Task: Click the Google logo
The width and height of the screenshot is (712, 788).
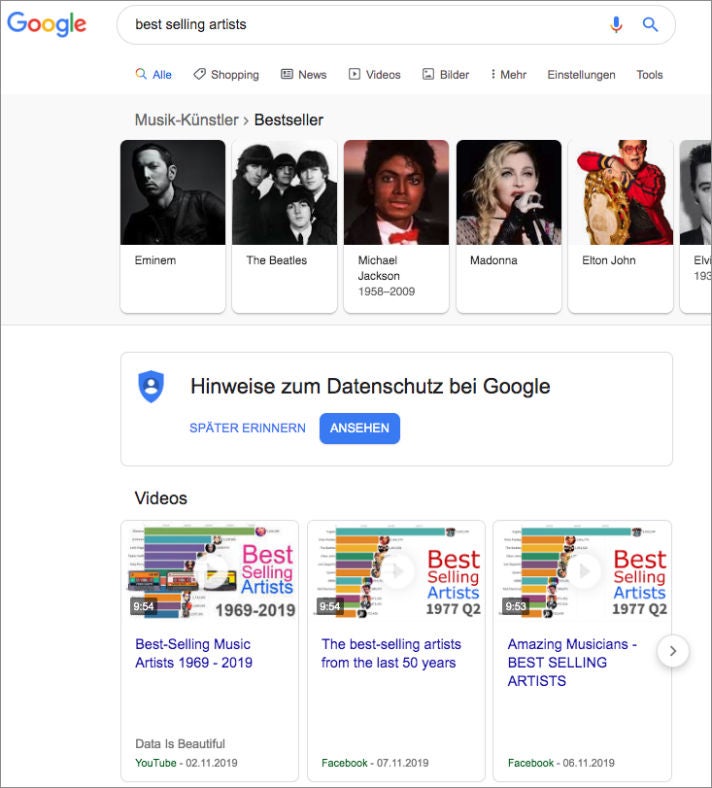Action: pyautogui.click(x=47, y=24)
